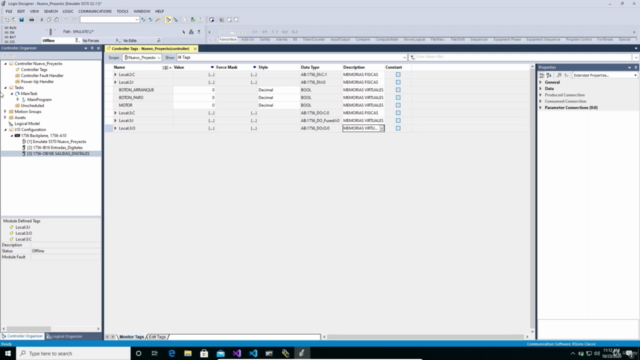Click alphabetical sort icon in Properties panel
This screenshot has height=360, width=640.
tap(549, 76)
